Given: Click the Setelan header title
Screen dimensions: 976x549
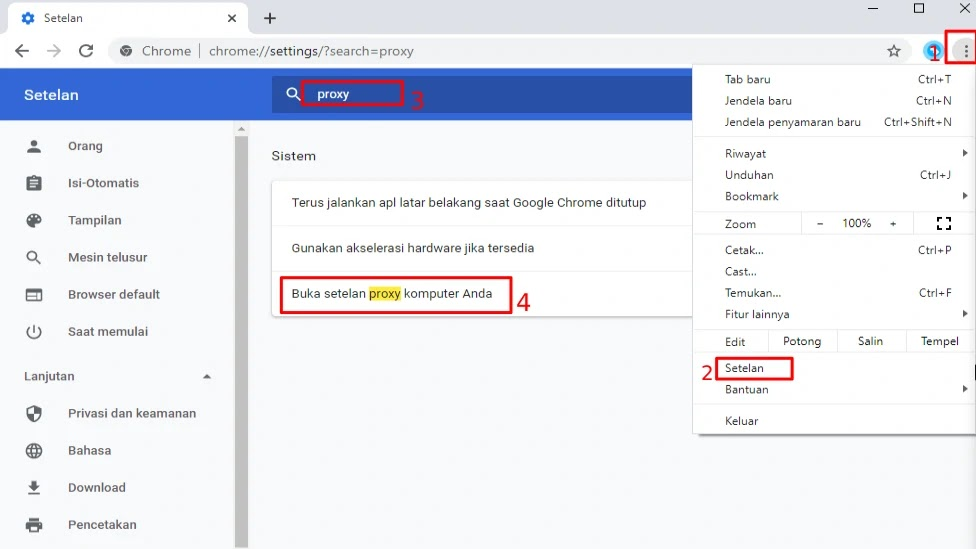Looking at the screenshot, I should click(51, 95).
